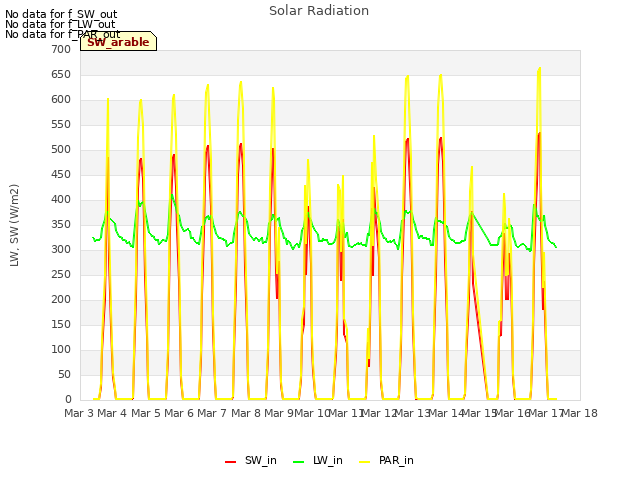Click the 100 y-axis value

[61, 350]
